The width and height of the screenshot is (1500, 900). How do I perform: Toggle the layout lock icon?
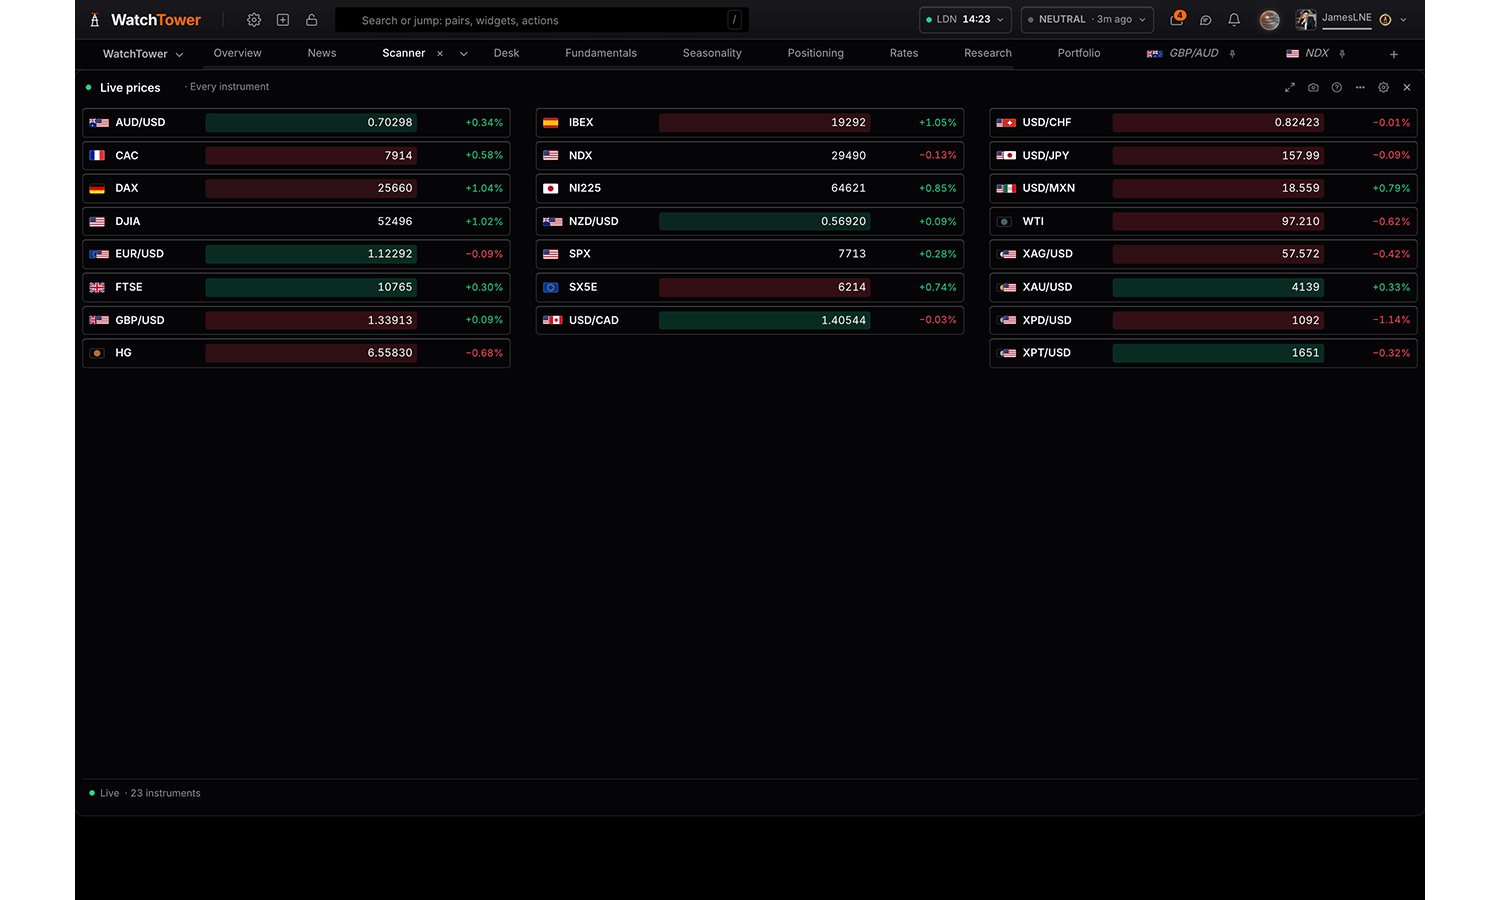pyautogui.click(x=312, y=20)
